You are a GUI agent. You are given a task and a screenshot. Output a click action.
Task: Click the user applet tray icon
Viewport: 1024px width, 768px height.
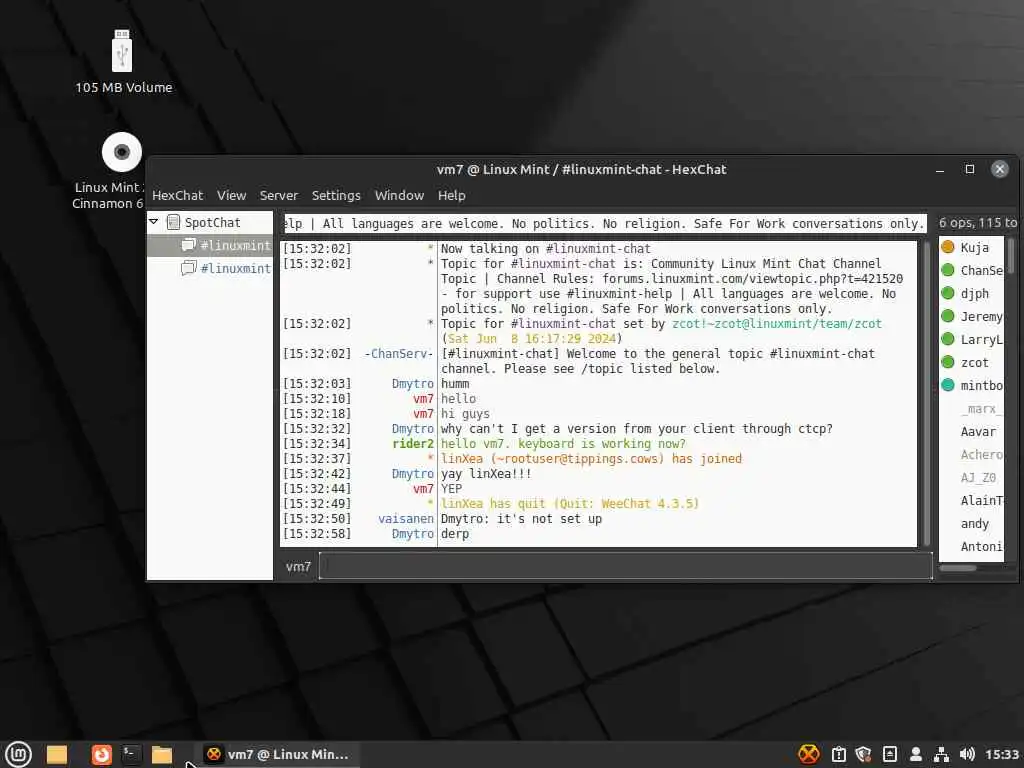click(916, 754)
